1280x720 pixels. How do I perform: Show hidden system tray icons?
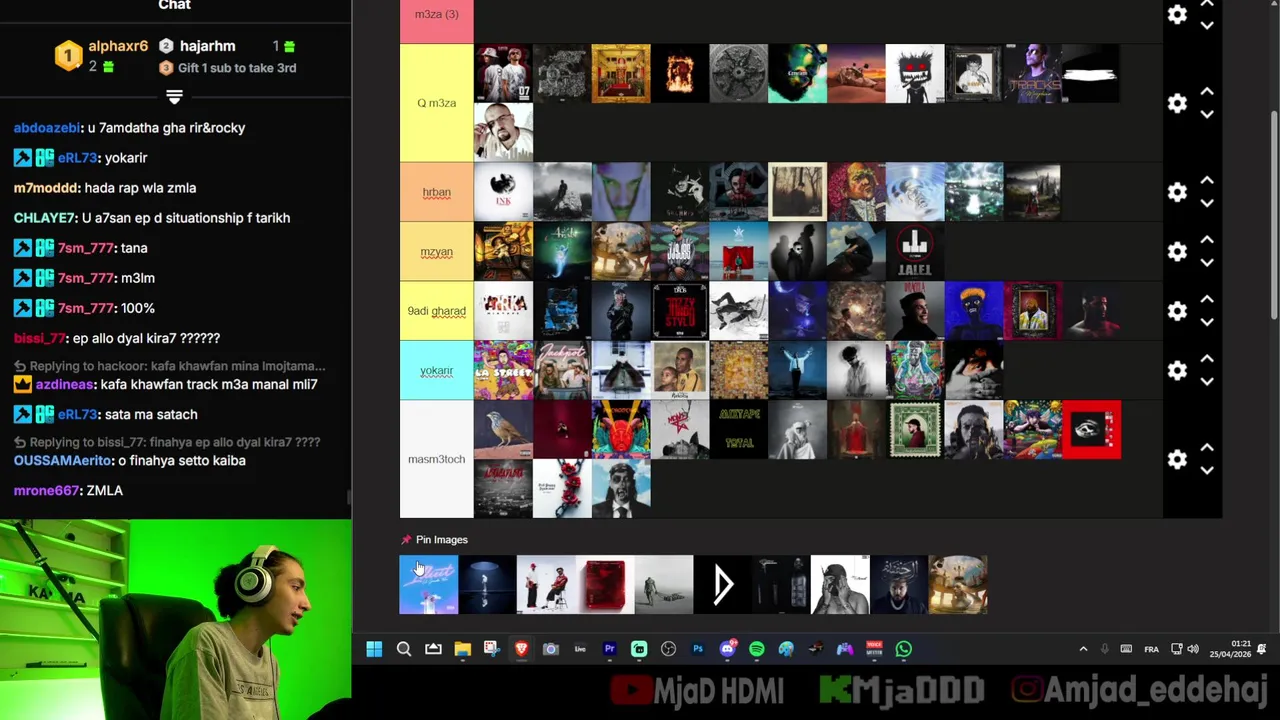click(x=1083, y=649)
